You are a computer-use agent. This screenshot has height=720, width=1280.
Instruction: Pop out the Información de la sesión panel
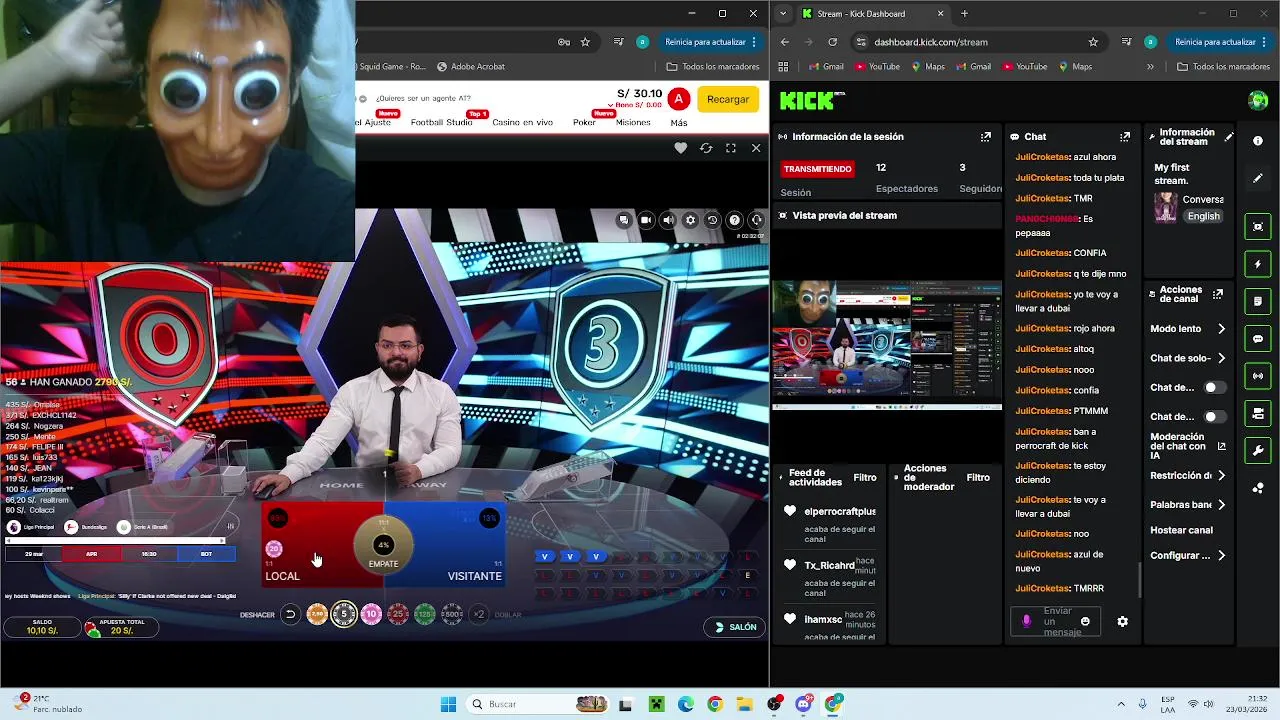(986, 136)
